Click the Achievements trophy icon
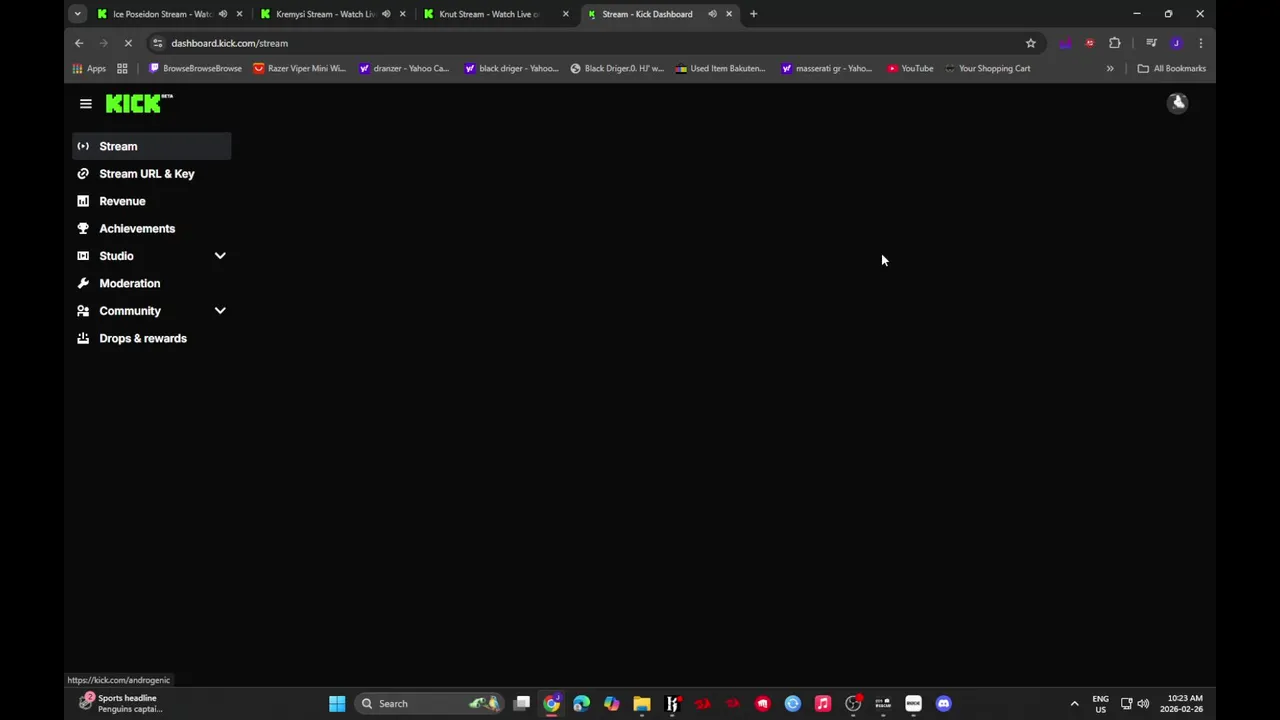Viewport: 1280px width, 720px height. [83, 229]
